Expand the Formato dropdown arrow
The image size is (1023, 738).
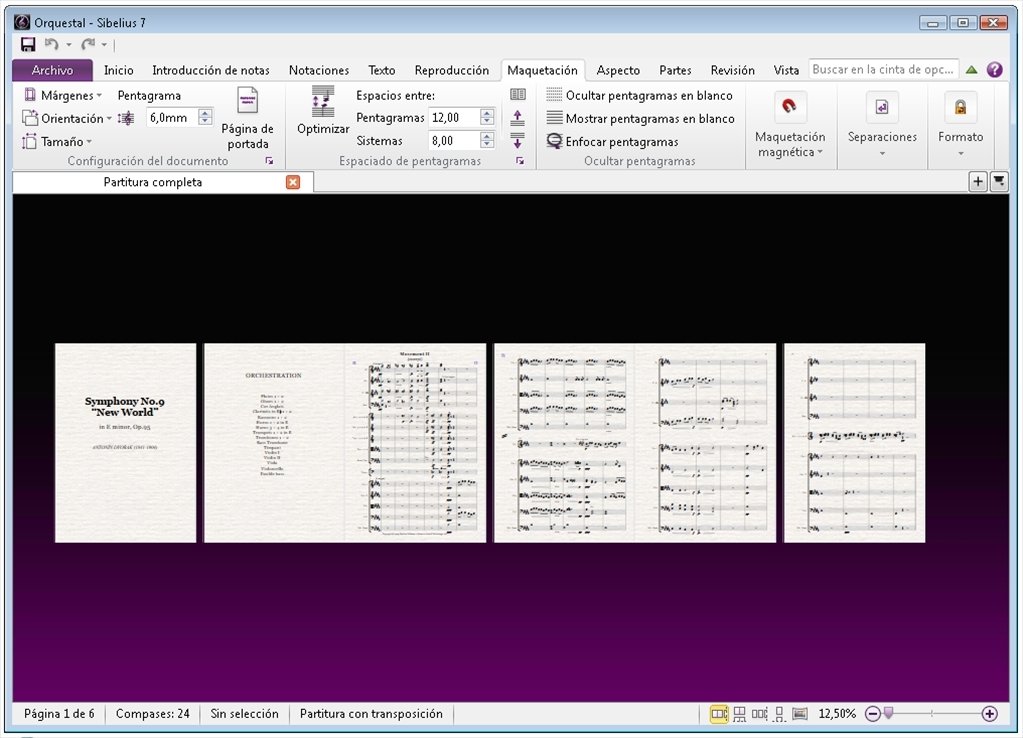click(x=960, y=153)
